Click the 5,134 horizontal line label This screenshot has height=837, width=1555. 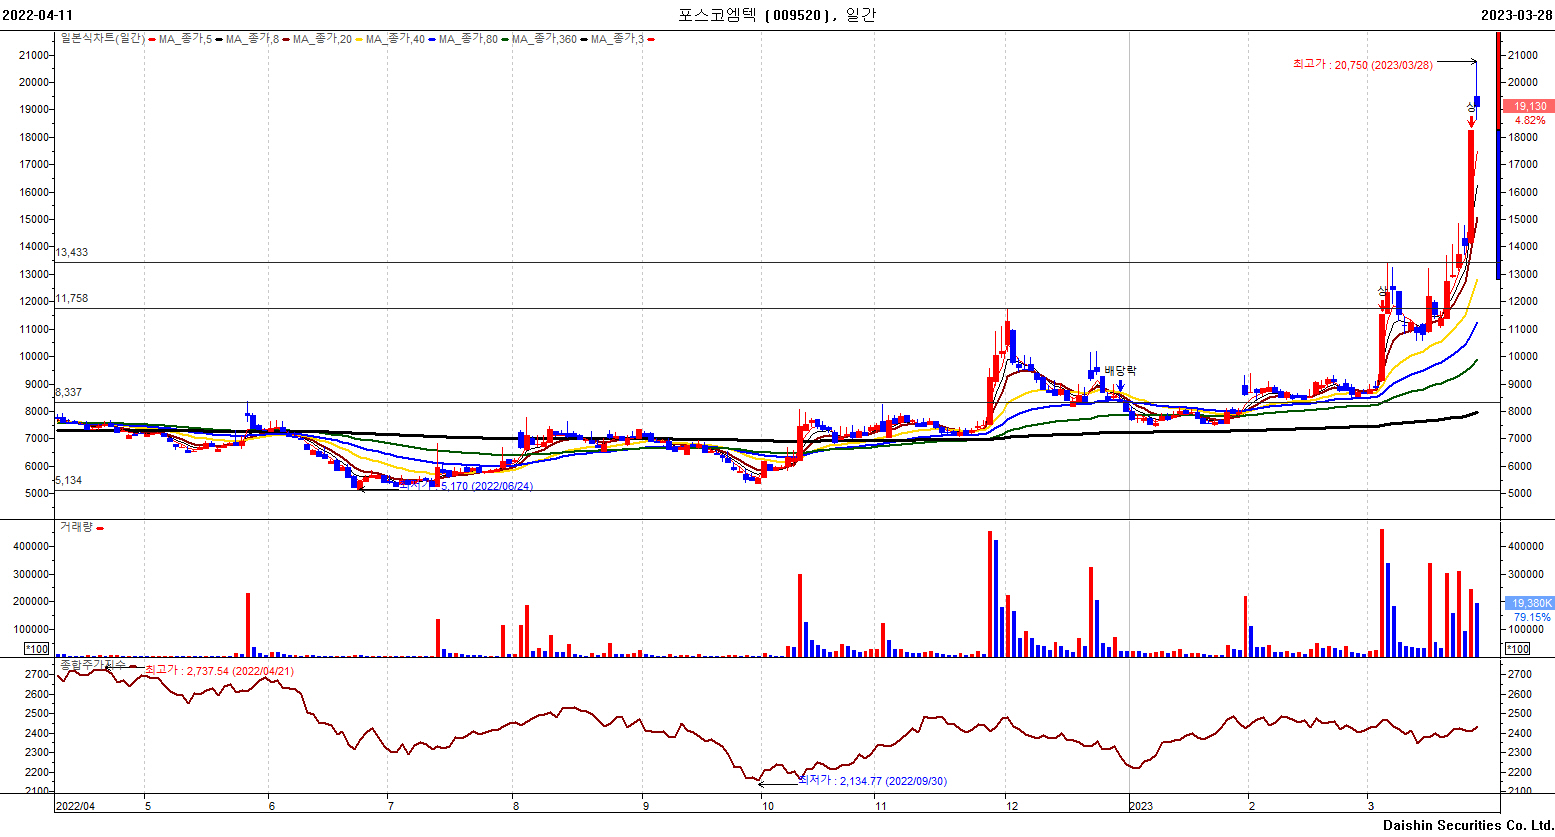[x=69, y=480]
